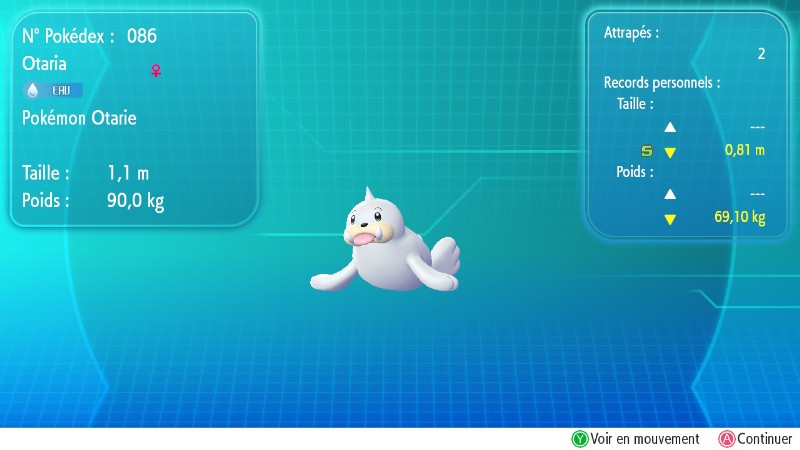The width and height of the screenshot is (800, 450).
Task: Click the 0,81 m smallest size record
Action: (744, 151)
